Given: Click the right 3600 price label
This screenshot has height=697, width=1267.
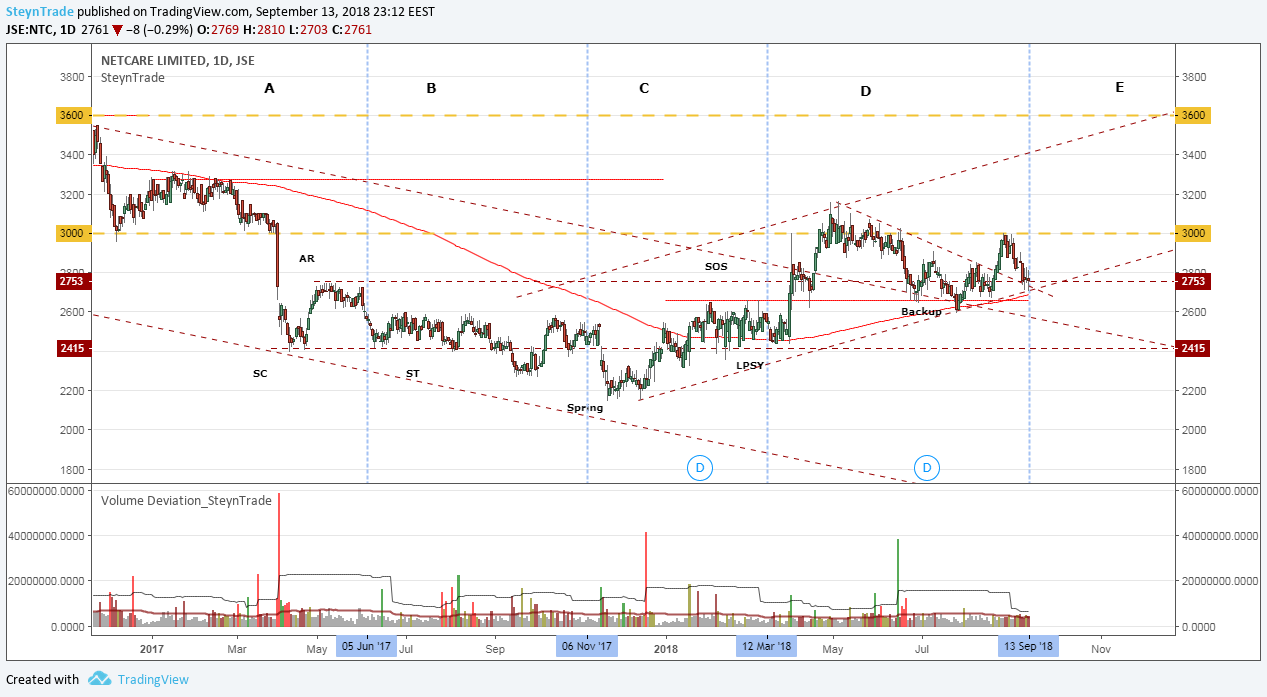Looking at the screenshot, I should tap(1194, 115).
